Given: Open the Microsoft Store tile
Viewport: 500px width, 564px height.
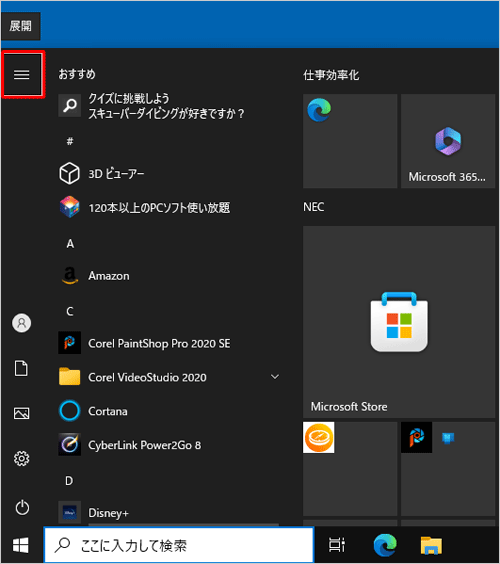Looking at the screenshot, I should click(x=399, y=322).
